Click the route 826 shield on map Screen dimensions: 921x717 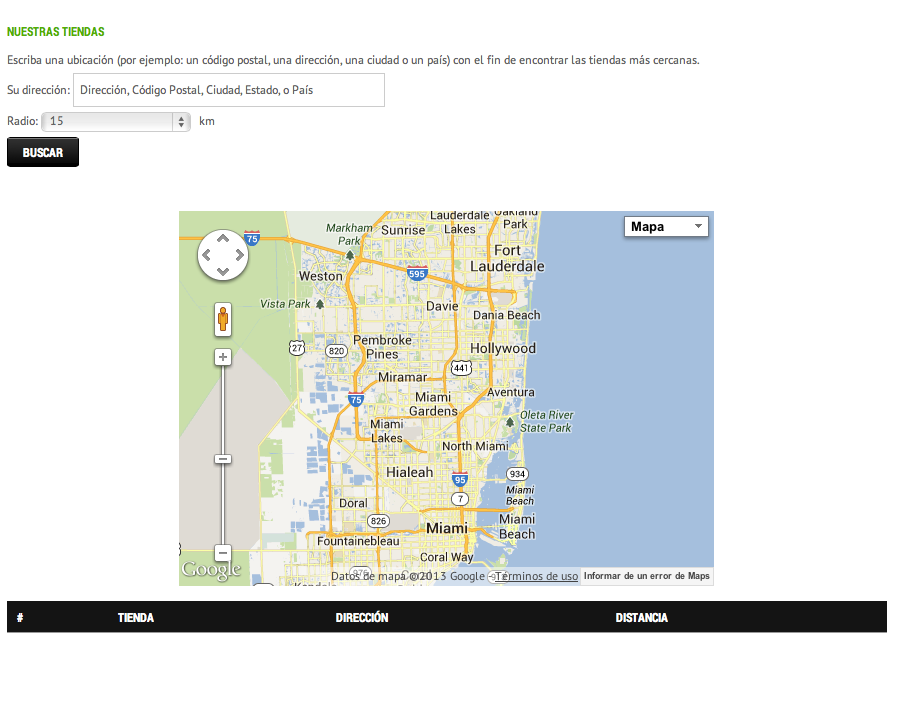378,521
